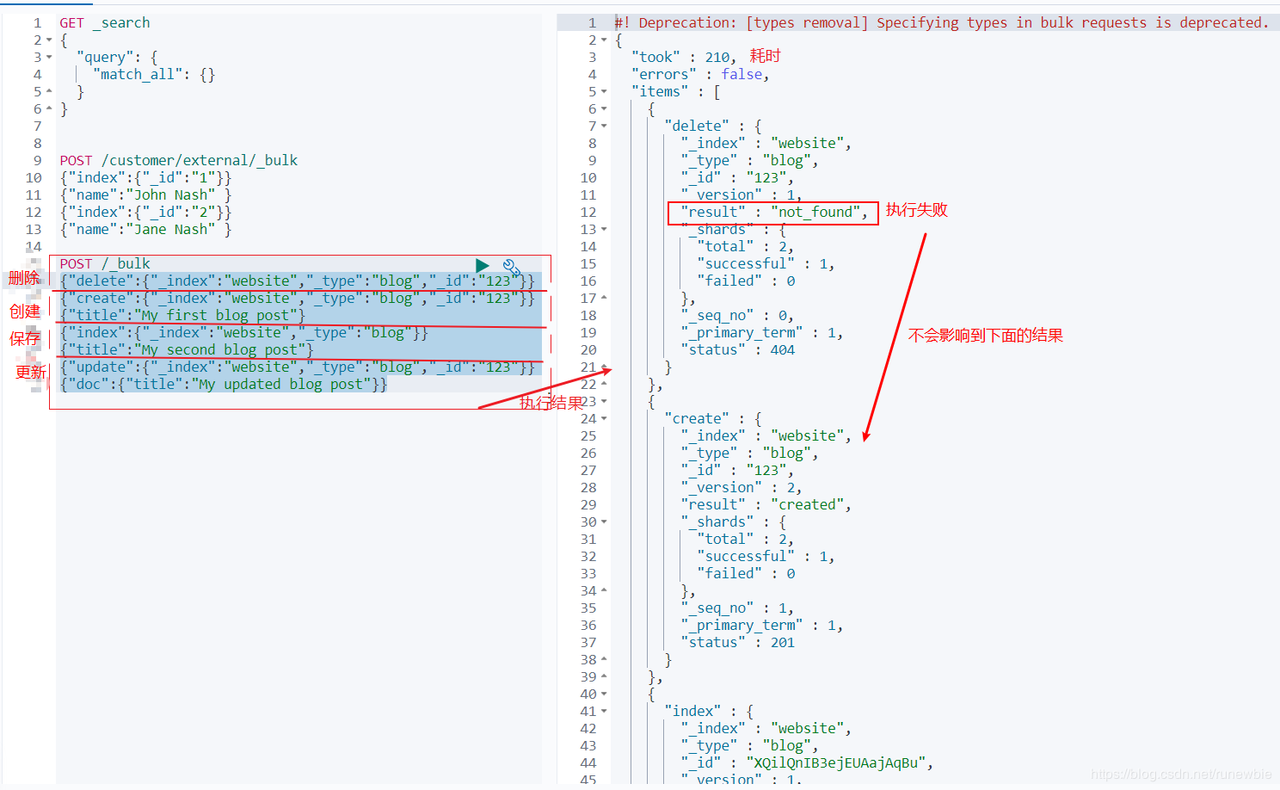Click "failed" : 0 at response line 16

point(746,281)
